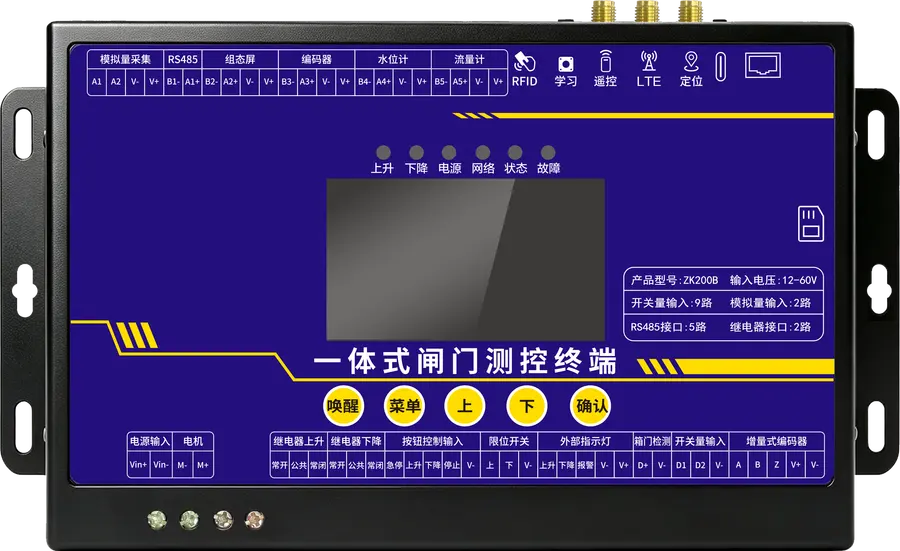Click the yellow 唤醒 wake button

343,406
